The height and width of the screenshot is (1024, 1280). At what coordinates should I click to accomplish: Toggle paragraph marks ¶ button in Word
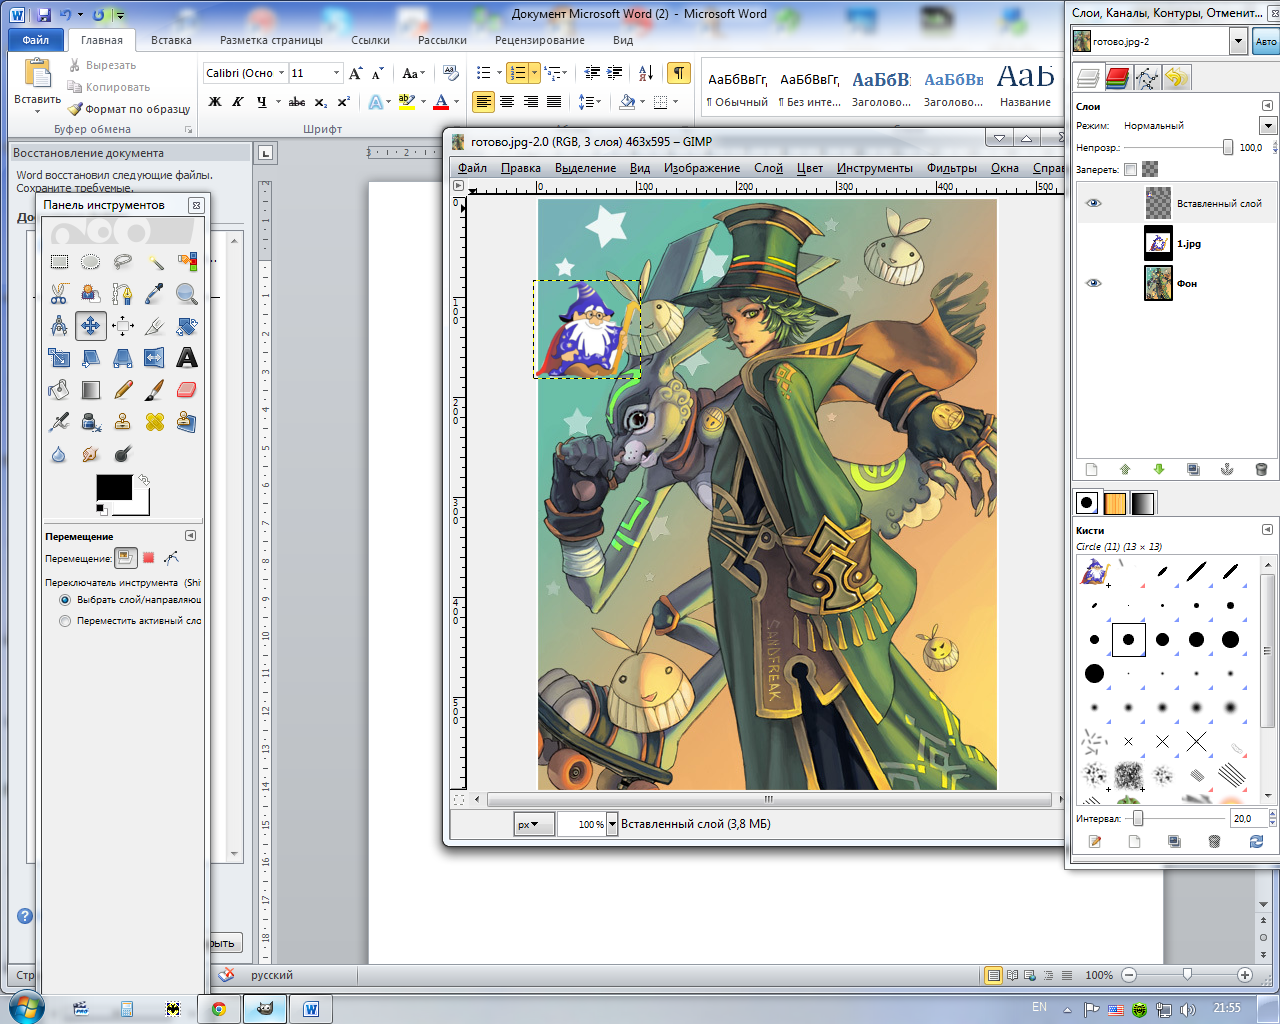[x=679, y=73]
